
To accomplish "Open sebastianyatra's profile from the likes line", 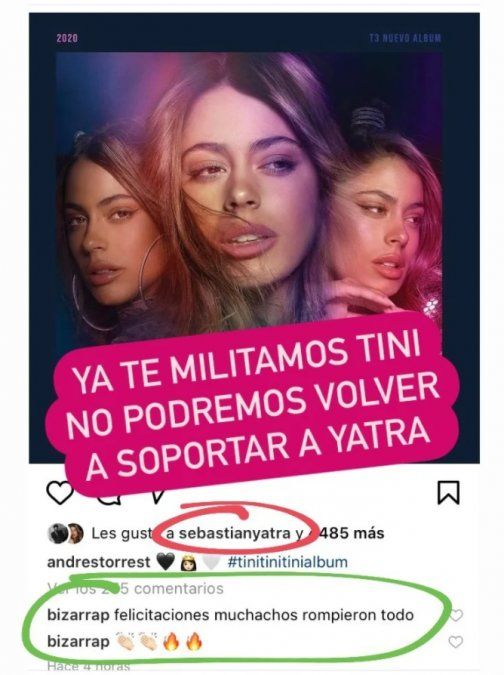I will pos(235,534).
